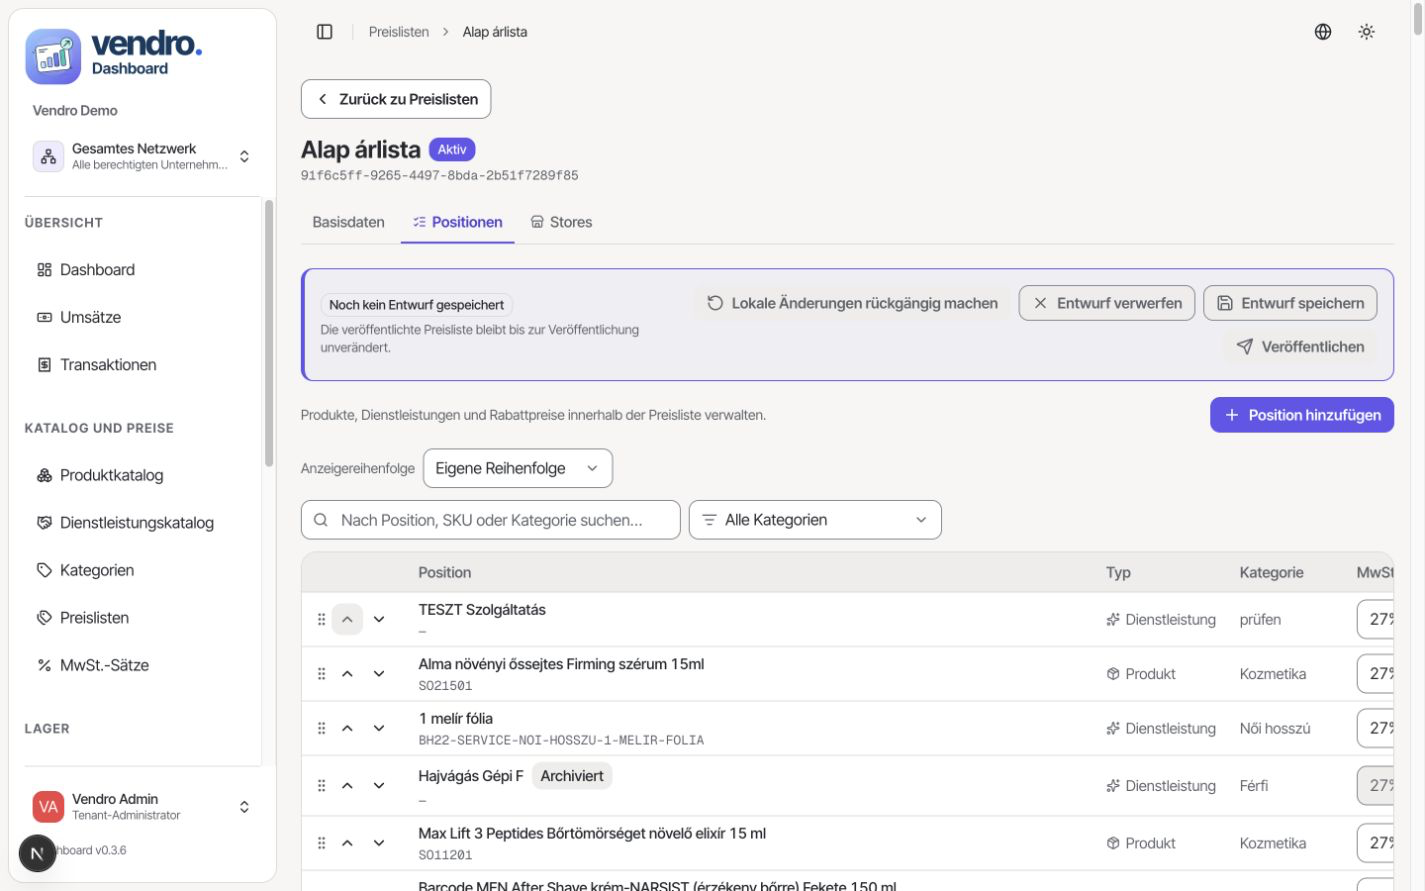This screenshot has width=1425, height=891.
Task: Open Dashboard in the sidebar
Action: (x=142, y=270)
